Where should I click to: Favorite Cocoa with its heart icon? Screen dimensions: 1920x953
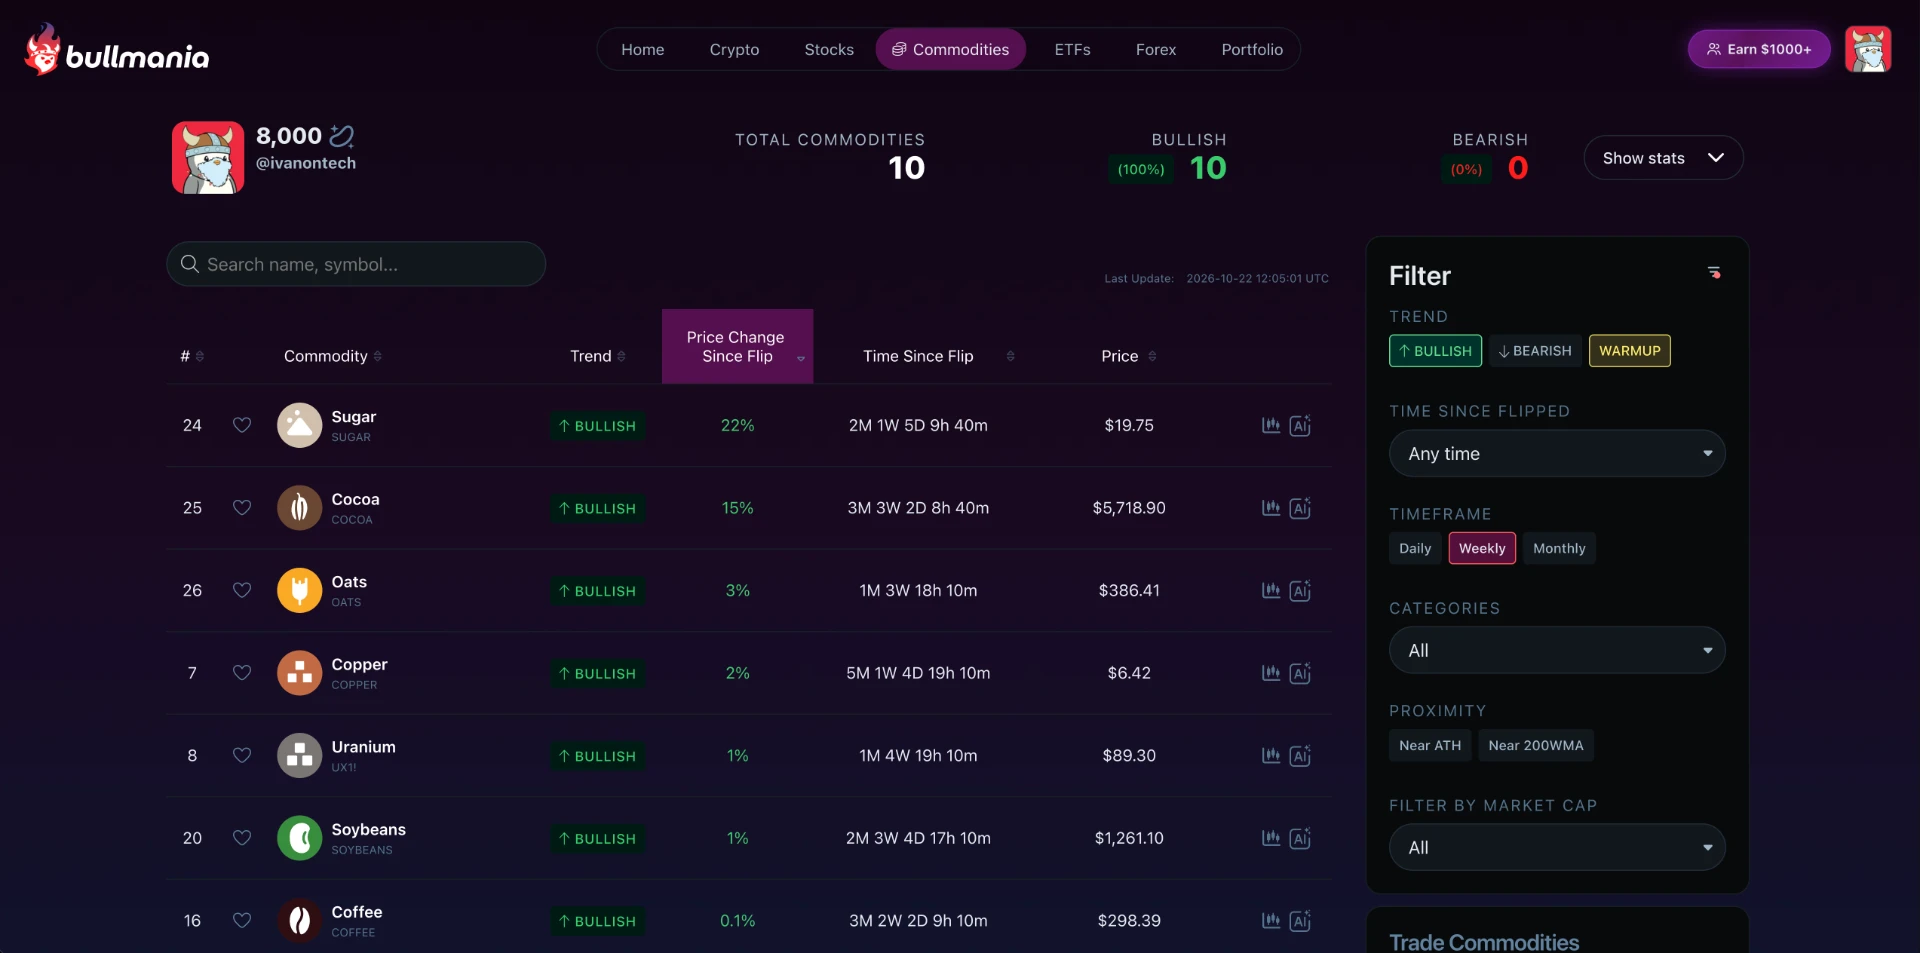point(242,508)
